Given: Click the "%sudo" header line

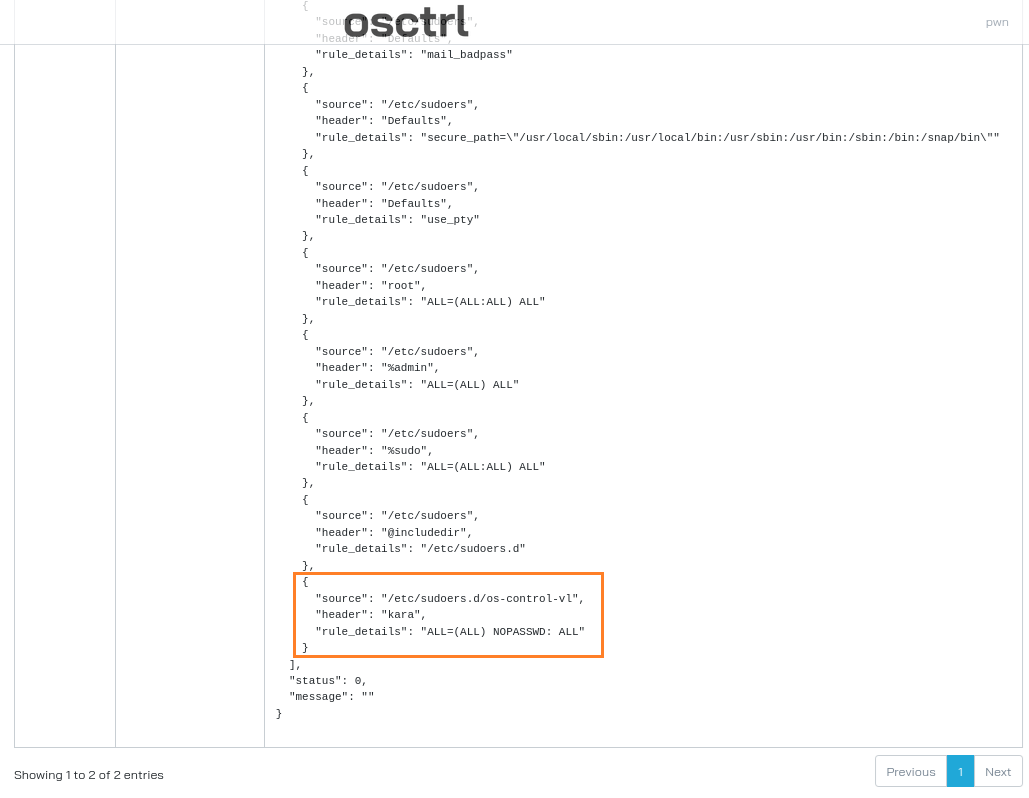Looking at the screenshot, I should 374,450.
